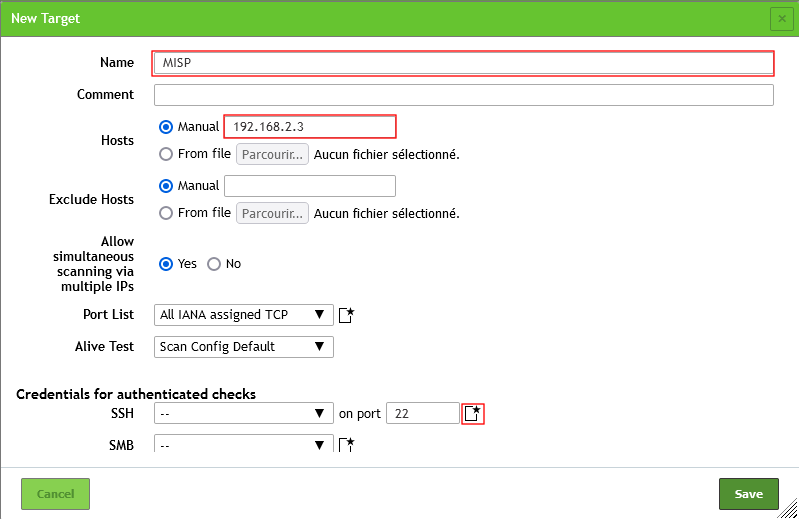Open the SSH credential dropdown
This screenshot has width=799, height=519.
click(244, 413)
